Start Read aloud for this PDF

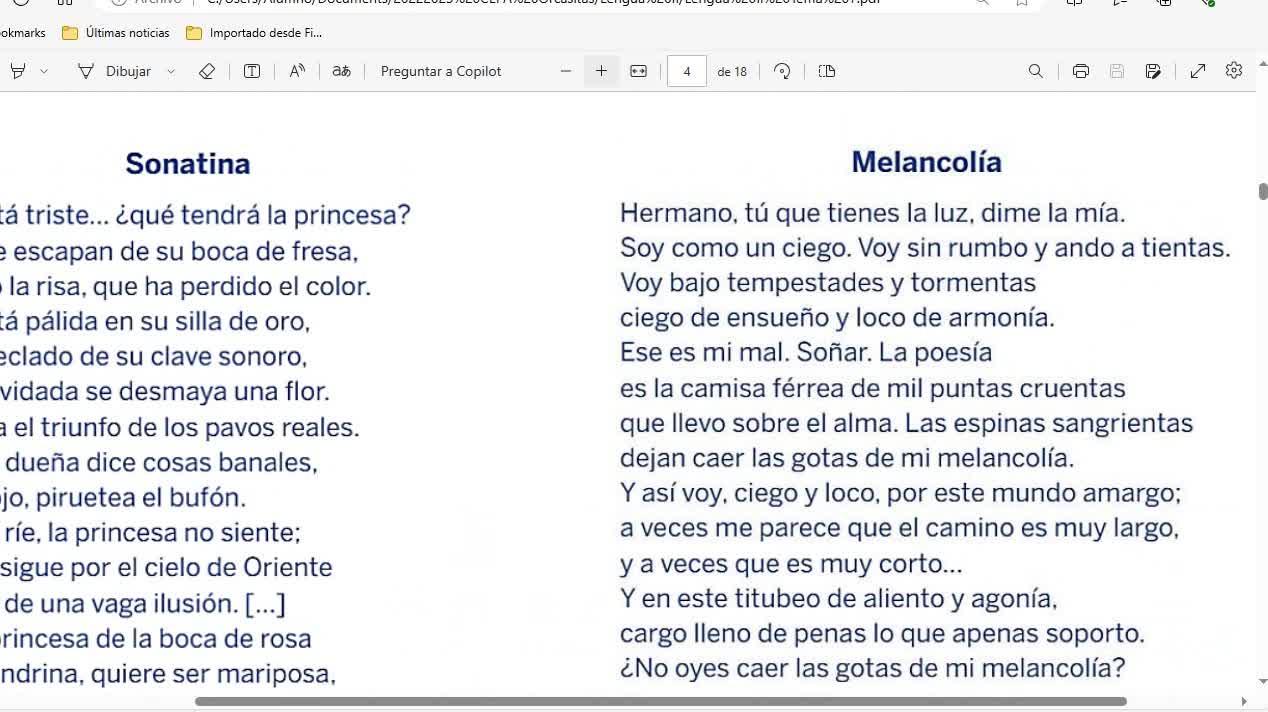click(297, 71)
